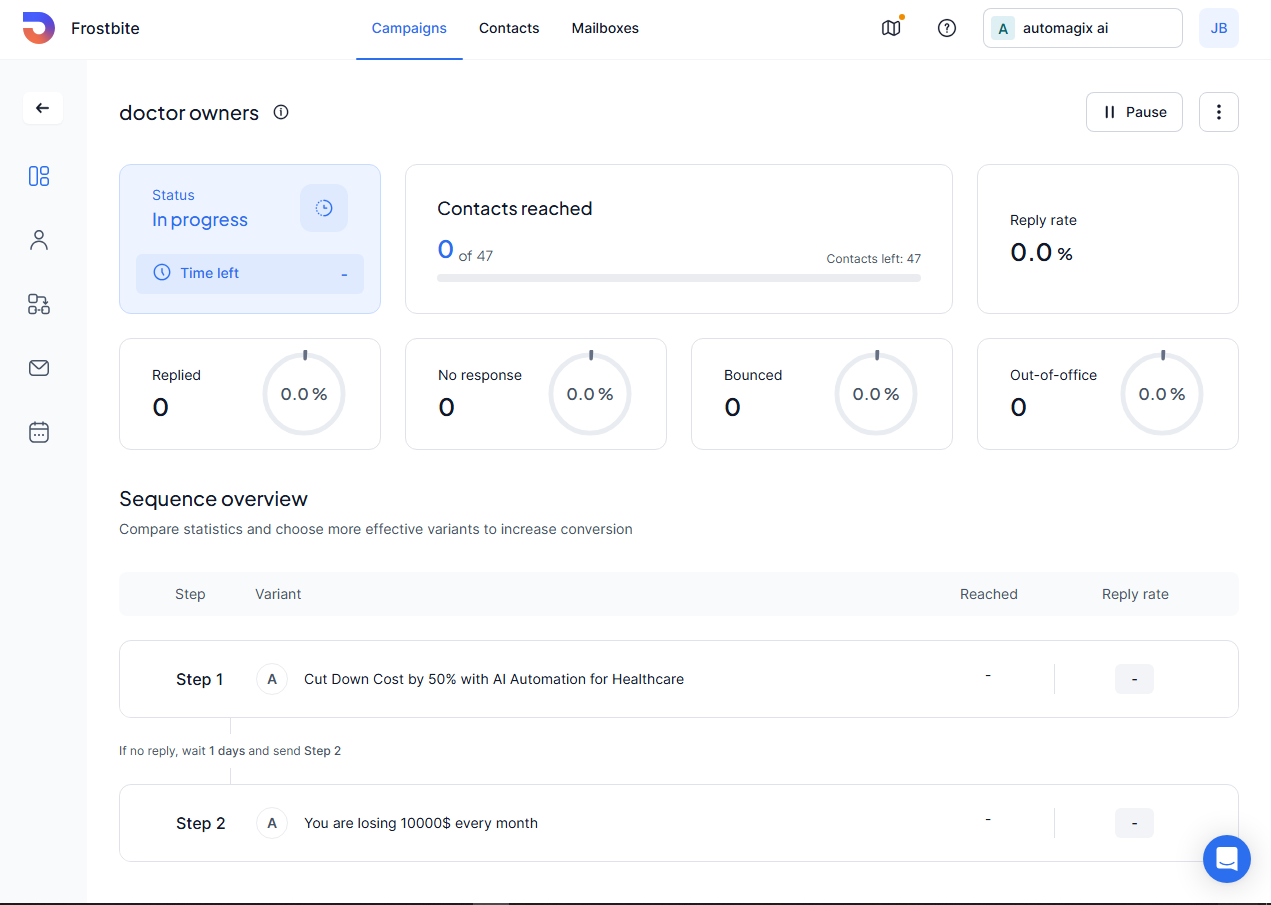Open the calendar schedule sidebar icon
The width and height of the screenshot is (1271, 905).
(x=39, y=432)
